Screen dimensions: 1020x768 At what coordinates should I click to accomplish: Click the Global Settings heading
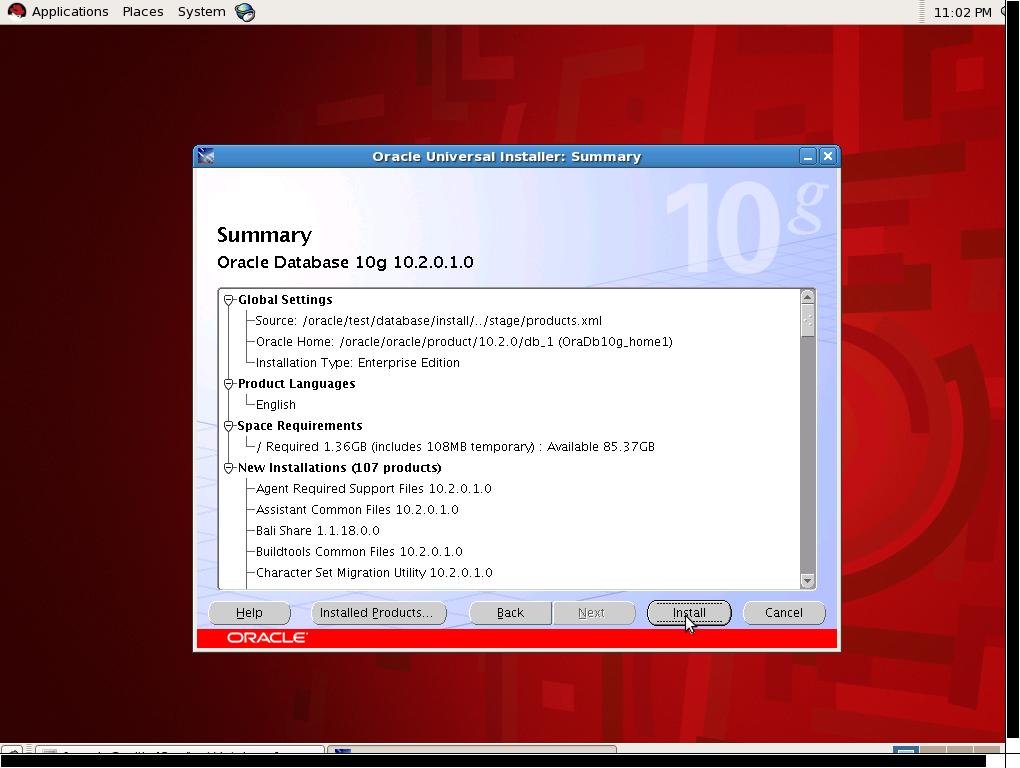click(285, 300)
